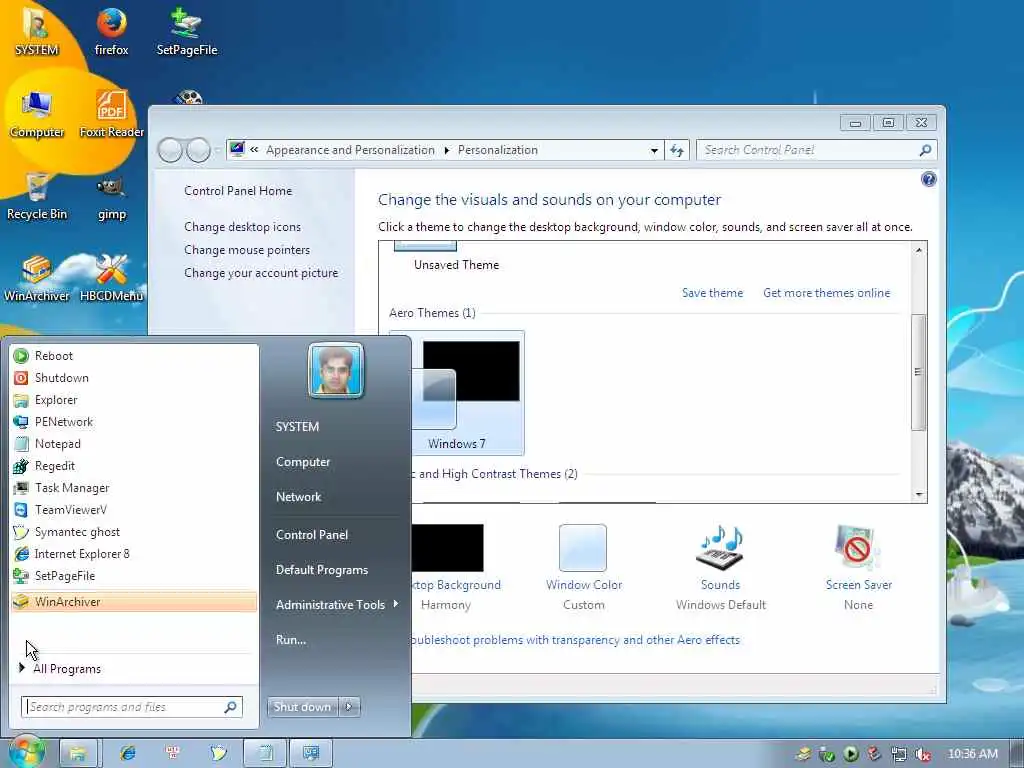Open Notepad from the Start menu
This screenshot has width=1024, height=768.
[134, 443]
